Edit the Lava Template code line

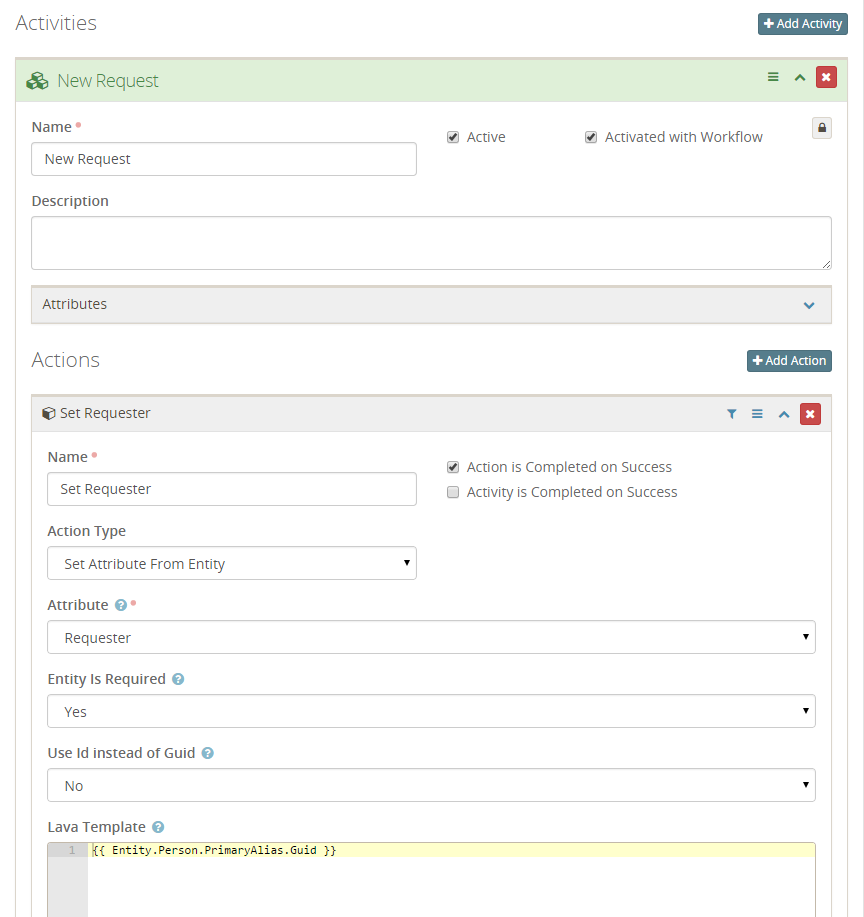[300, 850]
